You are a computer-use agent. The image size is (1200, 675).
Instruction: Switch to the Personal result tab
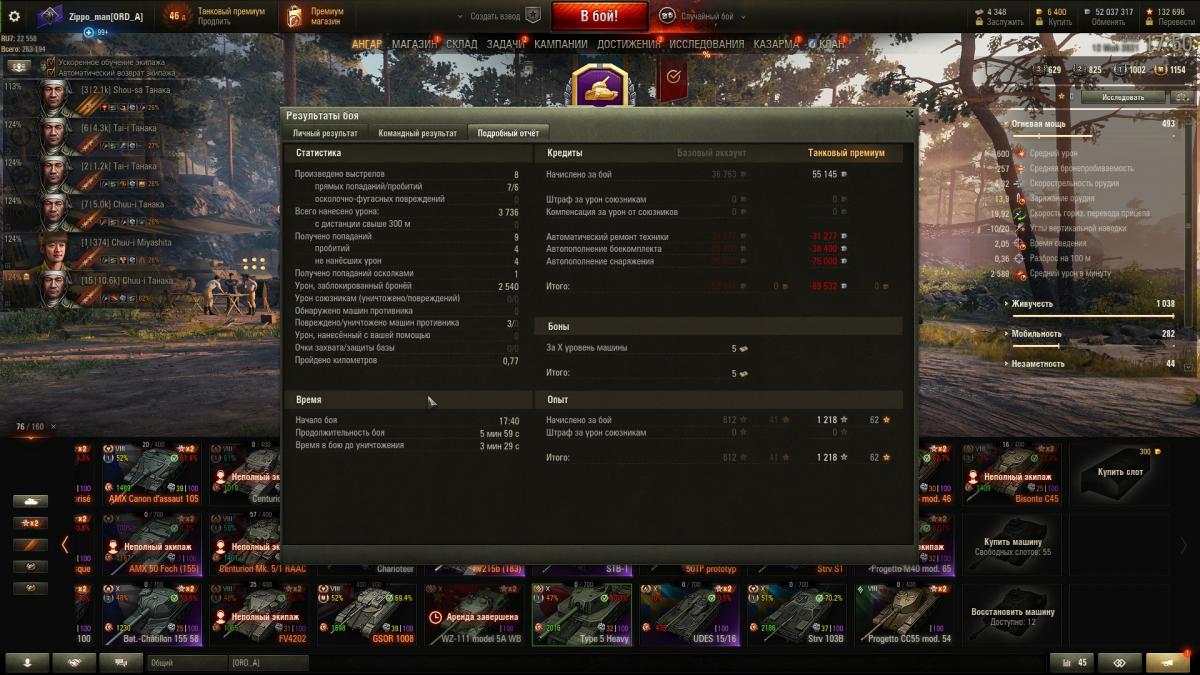[325, 133]
